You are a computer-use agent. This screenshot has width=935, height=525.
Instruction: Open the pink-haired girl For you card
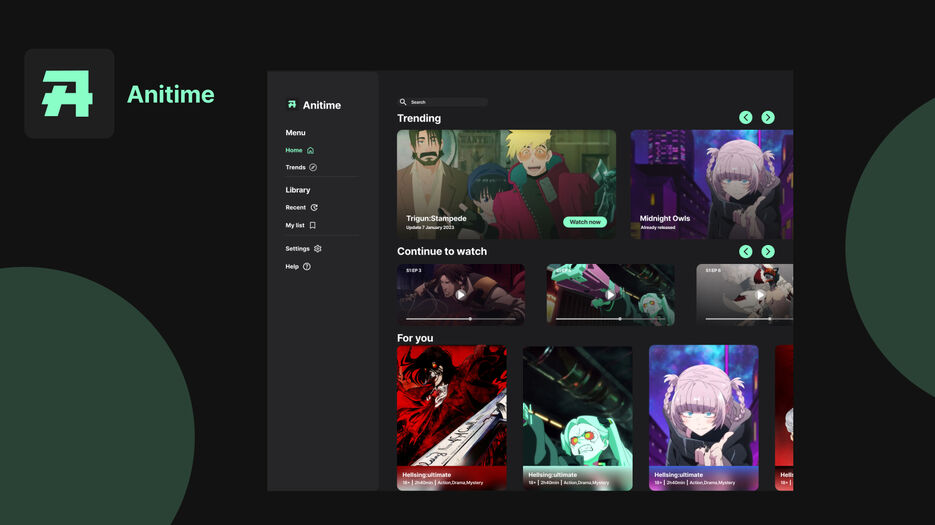[x=704, y=418]
